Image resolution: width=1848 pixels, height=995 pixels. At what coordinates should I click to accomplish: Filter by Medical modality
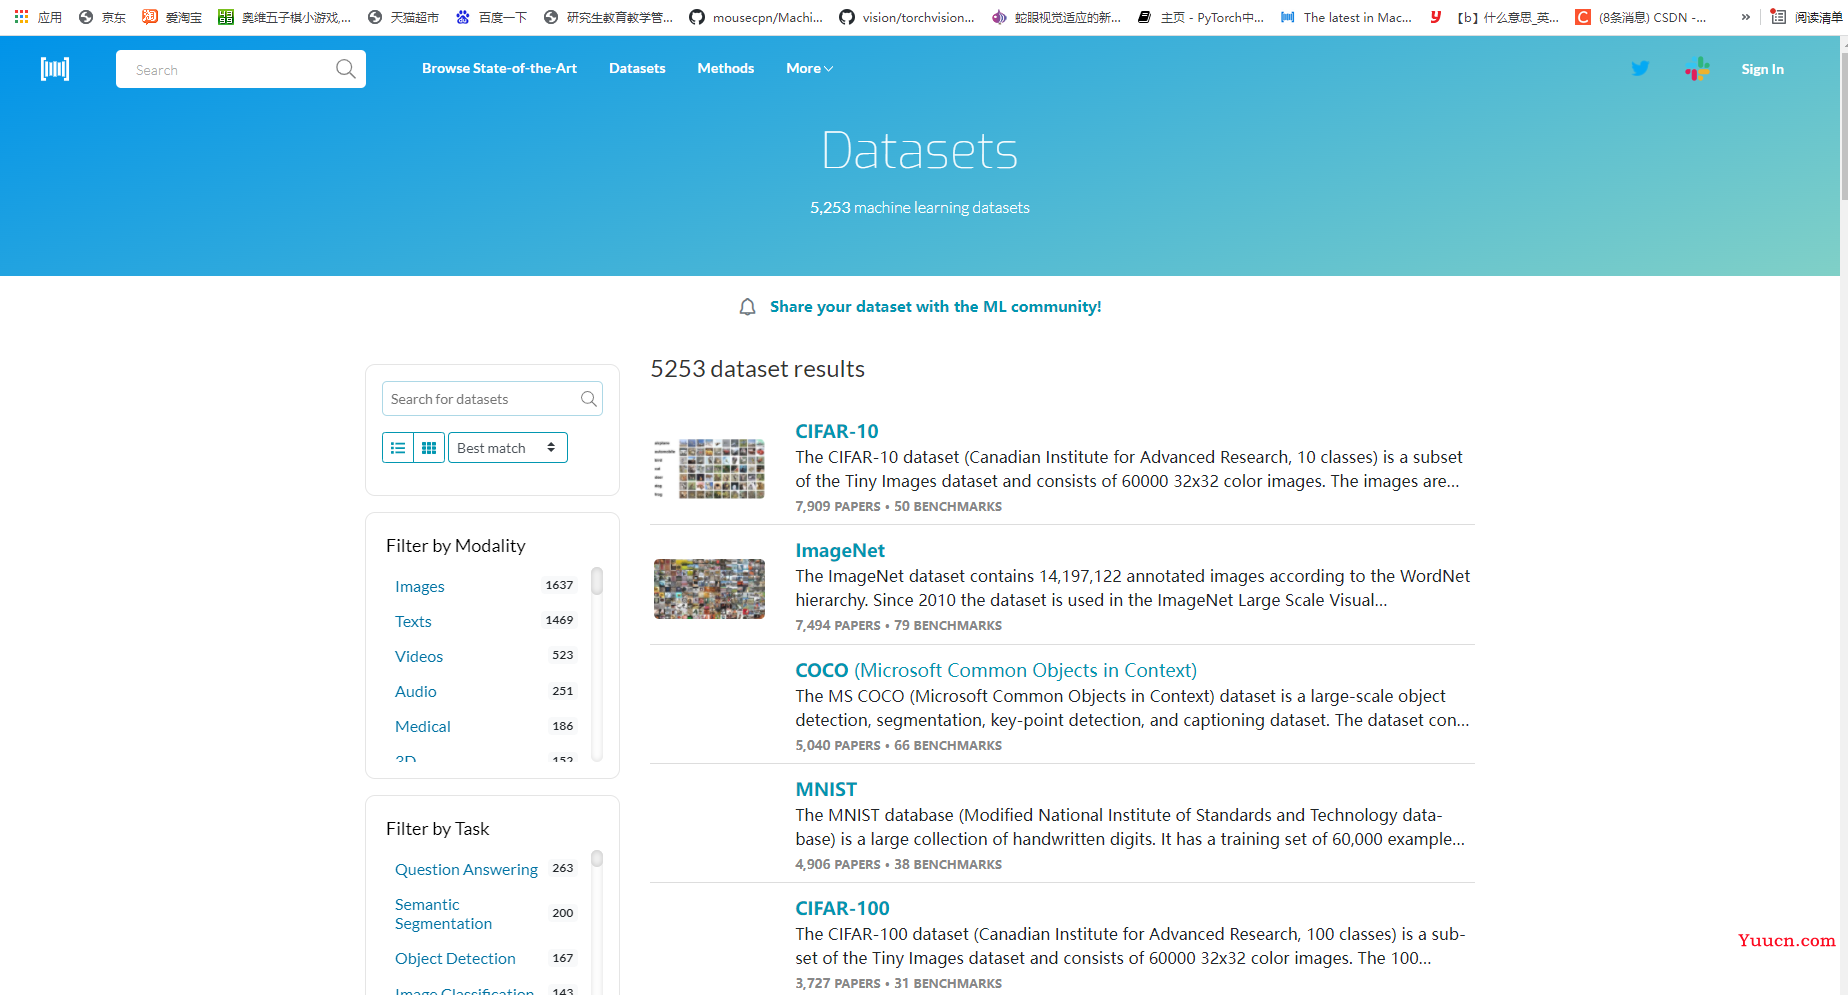coord(423,726)
